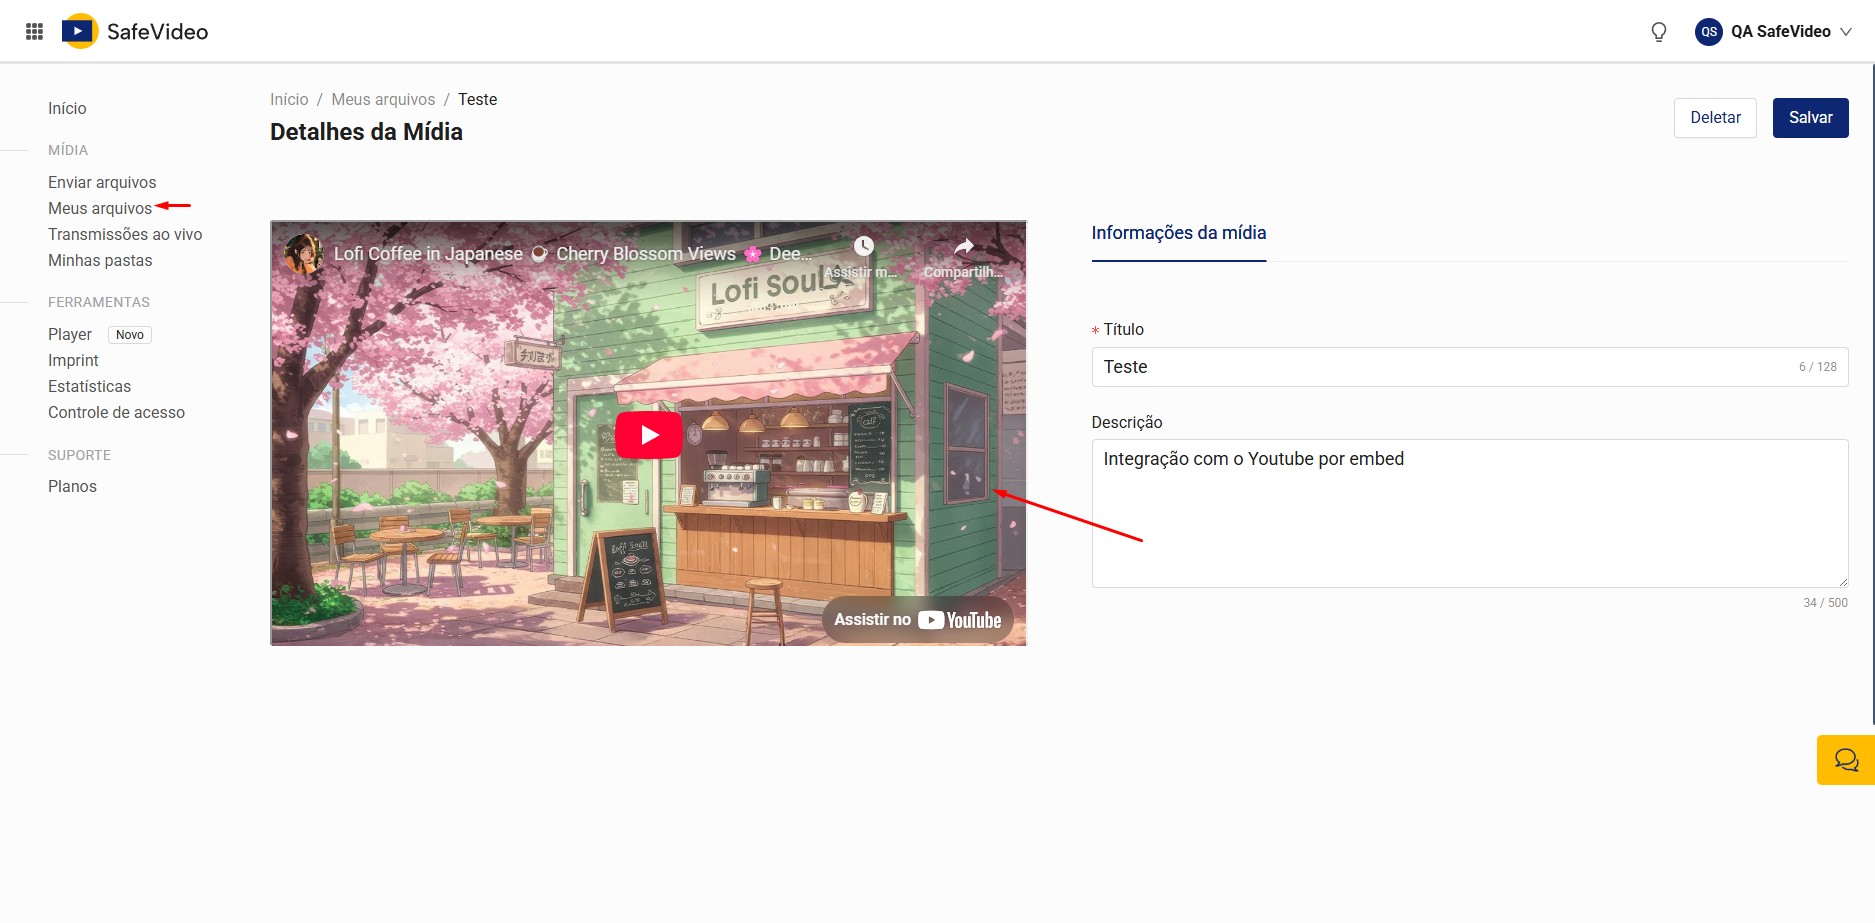Screen dimensions: 1875x923
Task: Click the Descrição textarea resize handle
Action: click(1842, 581)
